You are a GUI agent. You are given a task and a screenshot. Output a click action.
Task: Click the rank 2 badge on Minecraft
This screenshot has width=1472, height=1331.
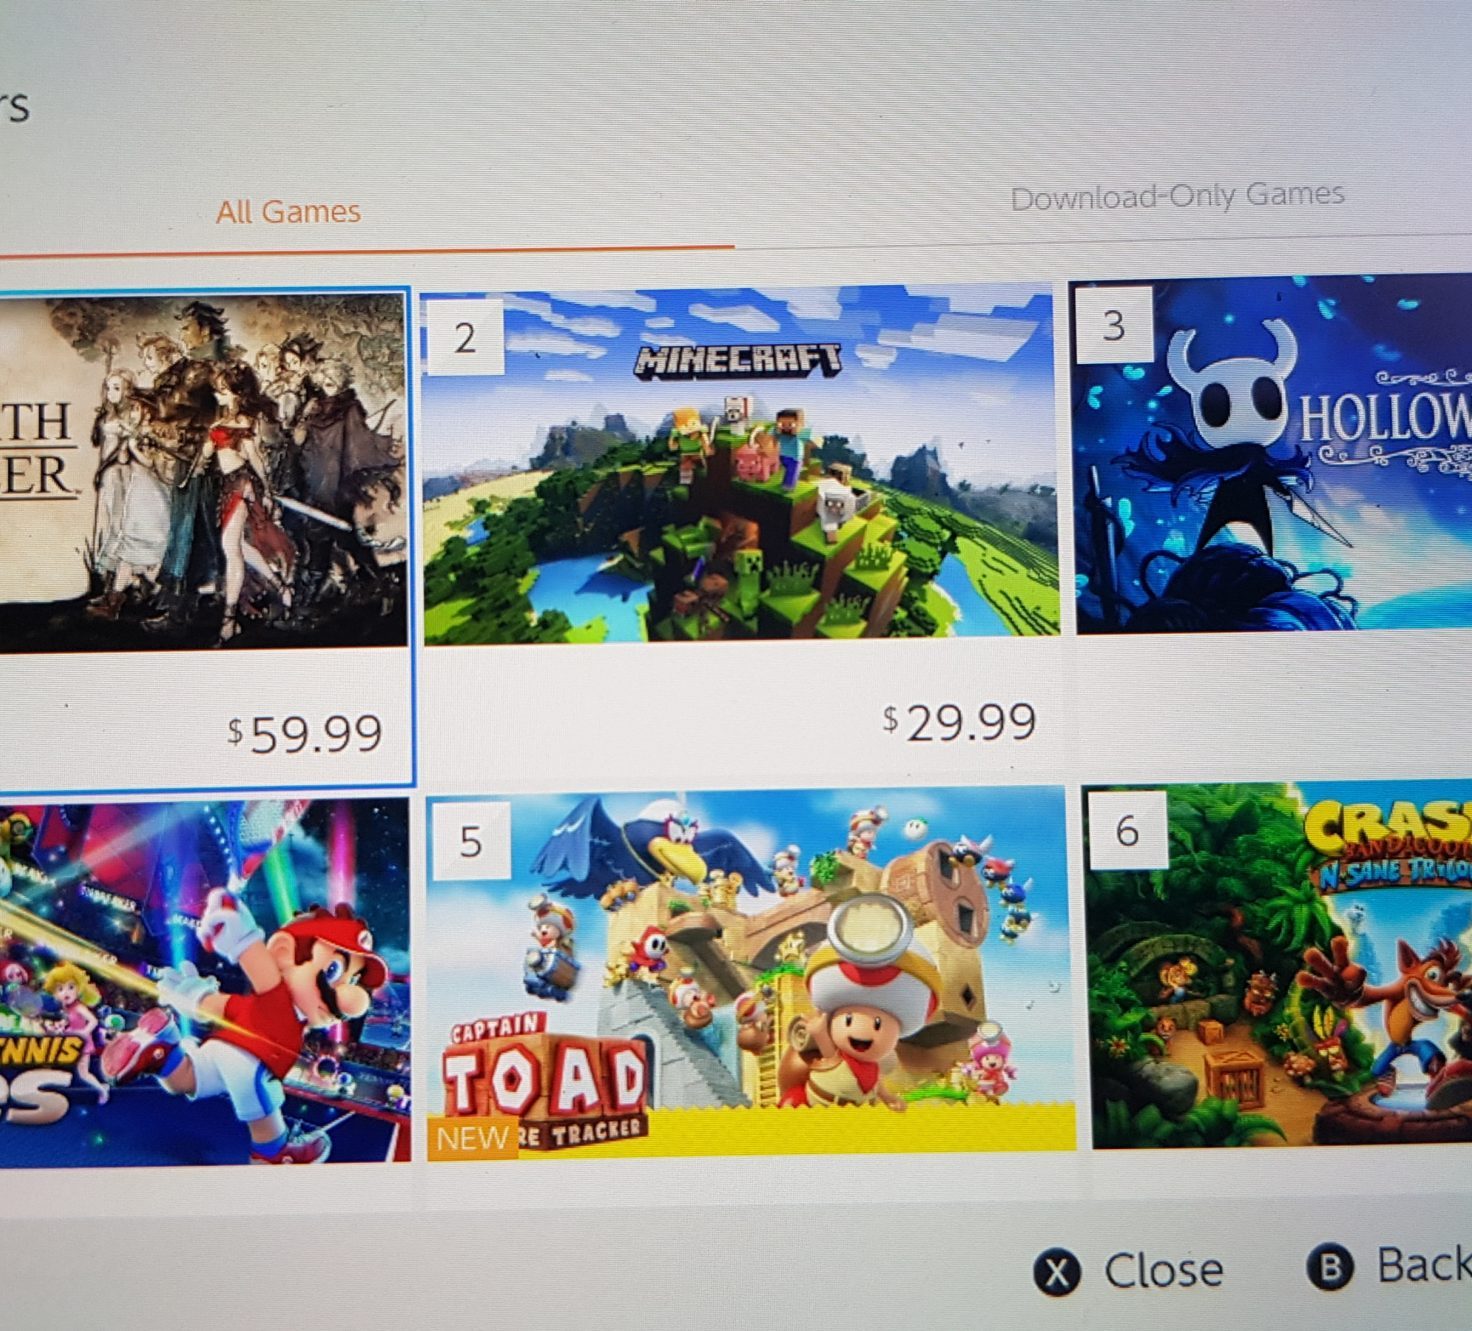click(464, 337)
